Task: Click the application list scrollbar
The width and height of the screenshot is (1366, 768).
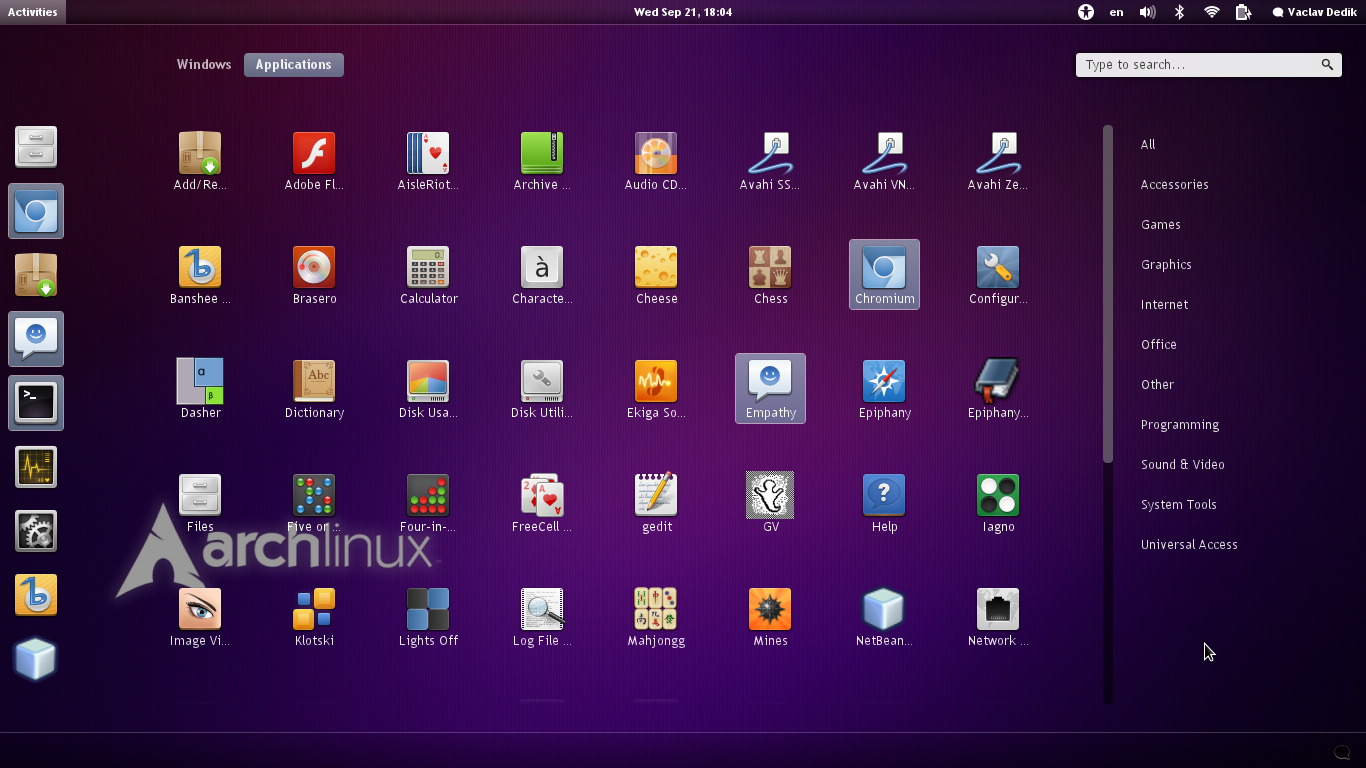Action: pyautogui.click(x=1108, y=294)
